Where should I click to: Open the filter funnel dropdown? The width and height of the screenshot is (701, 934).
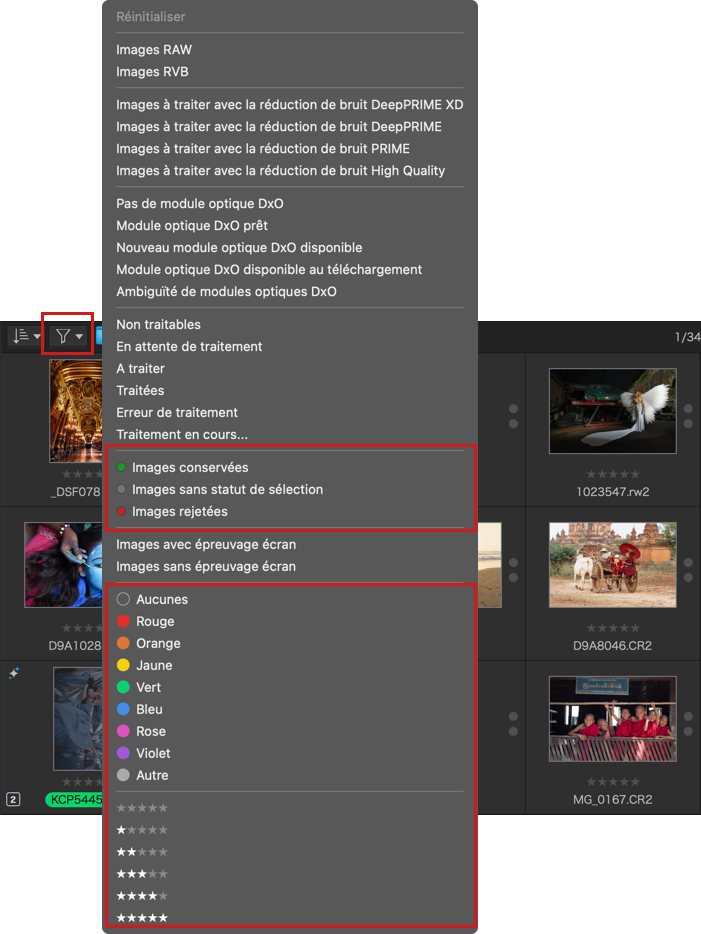pyautogui.click(x=69, y=337)
